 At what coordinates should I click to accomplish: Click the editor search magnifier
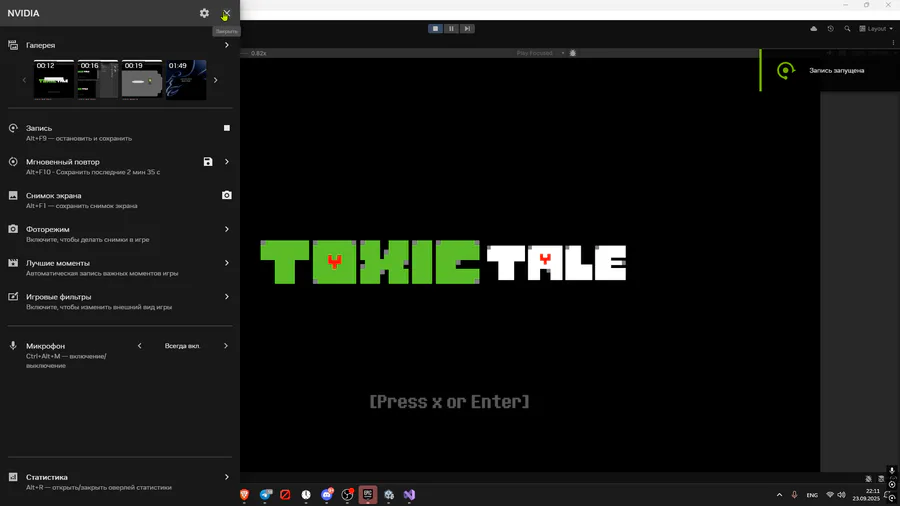click(x=847, y=29)
